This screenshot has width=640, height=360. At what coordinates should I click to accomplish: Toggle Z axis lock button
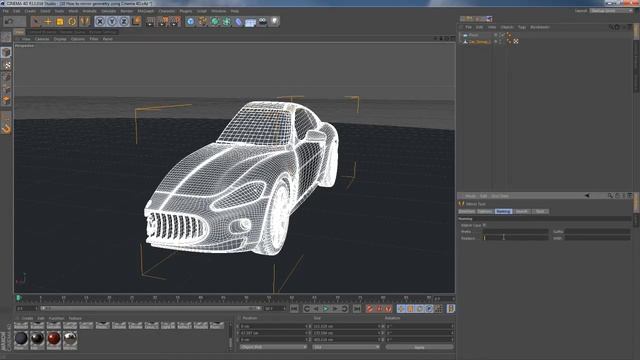pos(124,21)
